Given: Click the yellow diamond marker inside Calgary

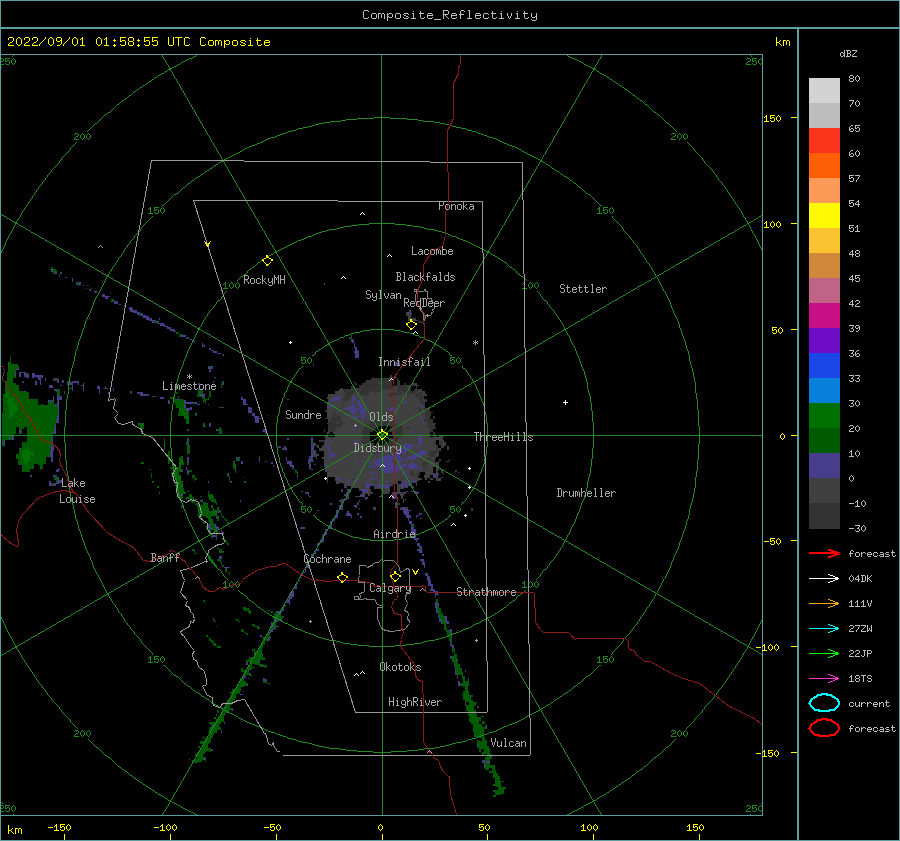Looking at the screenshot, I should tap(395, 576).
